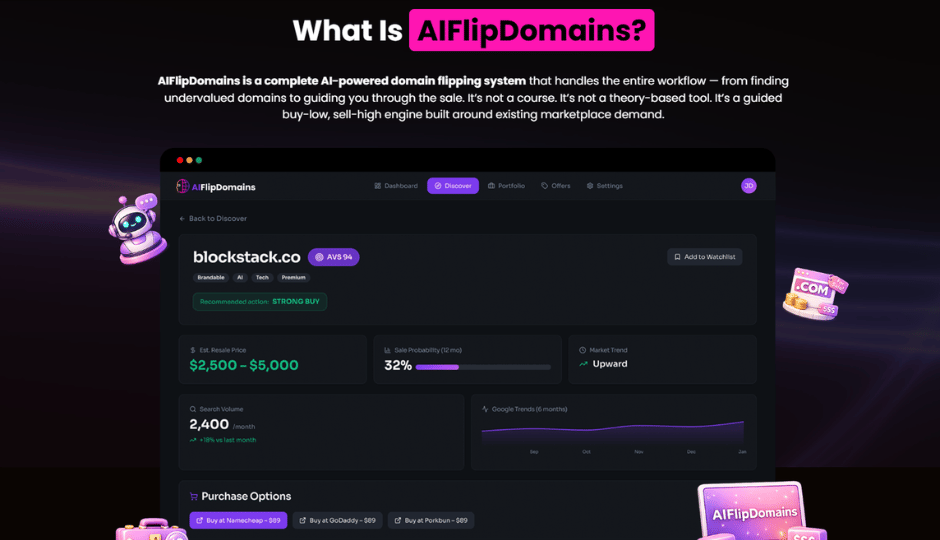Open the Offers tab
940x540 pixels.
click(x=556, y=186)
